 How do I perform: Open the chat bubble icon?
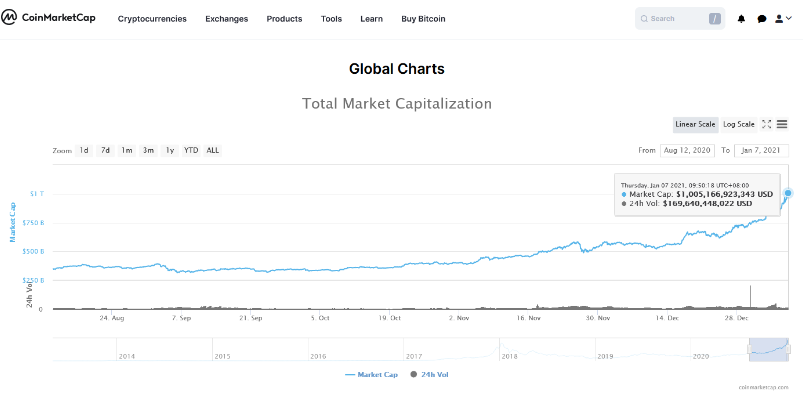pyautogui.click(x=762, y=19)
